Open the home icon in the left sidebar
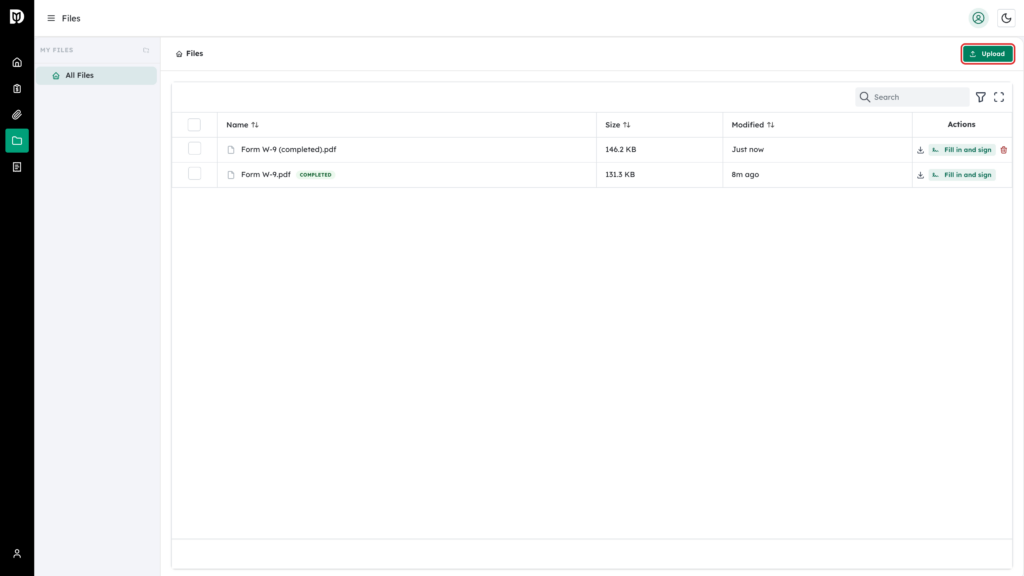Image resolution: width=1024 pixels, height=576 pixels. 17,63
